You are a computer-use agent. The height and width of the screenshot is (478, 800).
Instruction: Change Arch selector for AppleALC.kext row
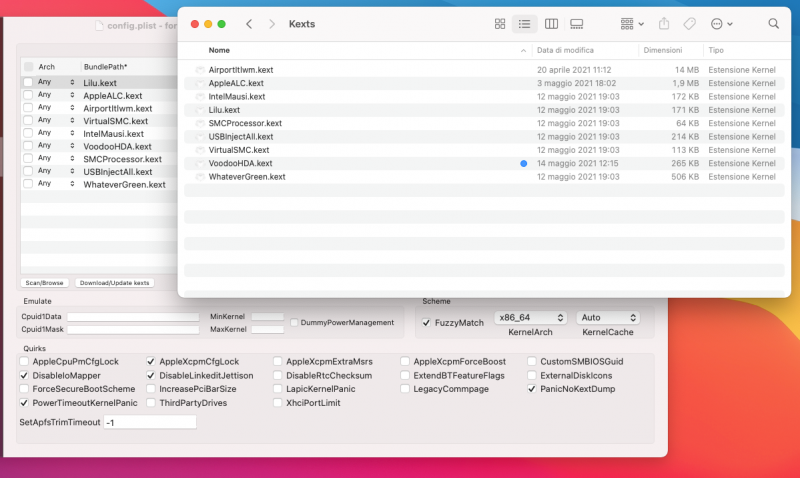coord(56,95)
